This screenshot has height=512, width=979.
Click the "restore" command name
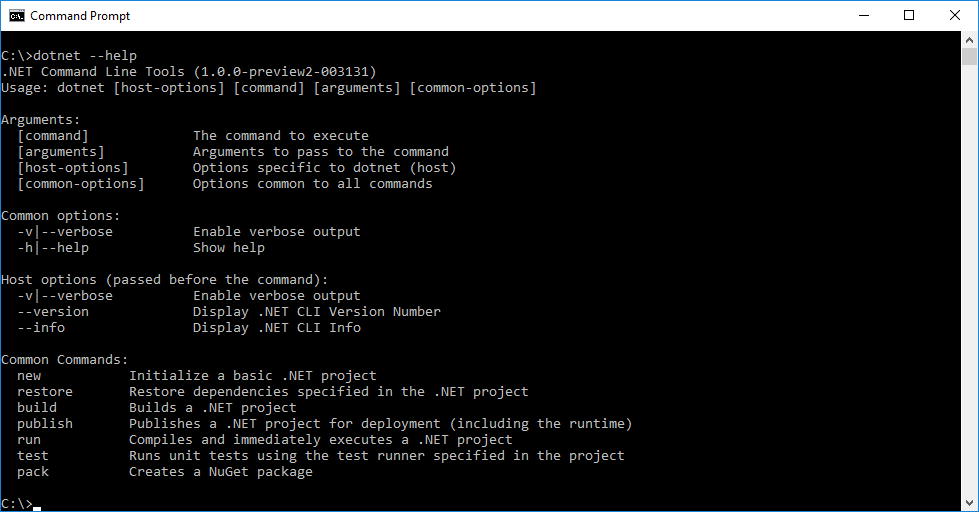coord(45,392)
